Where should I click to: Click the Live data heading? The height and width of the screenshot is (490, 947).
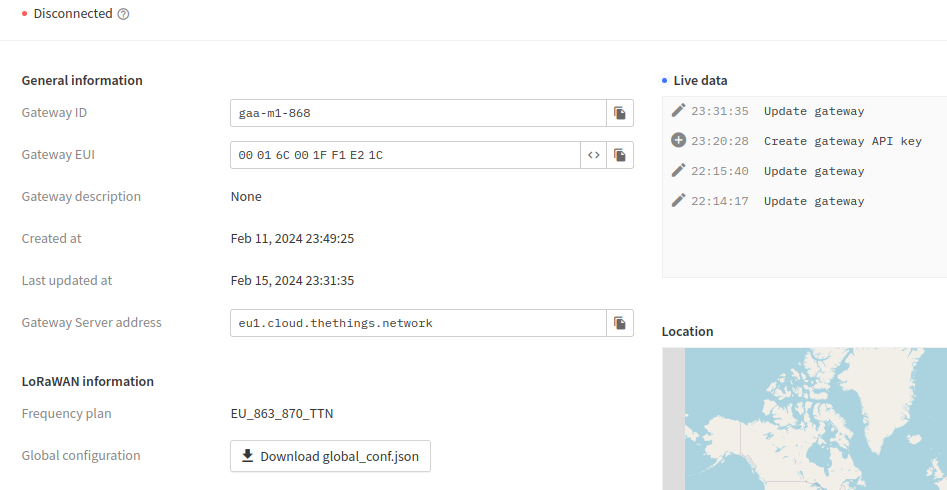[700, 80]
